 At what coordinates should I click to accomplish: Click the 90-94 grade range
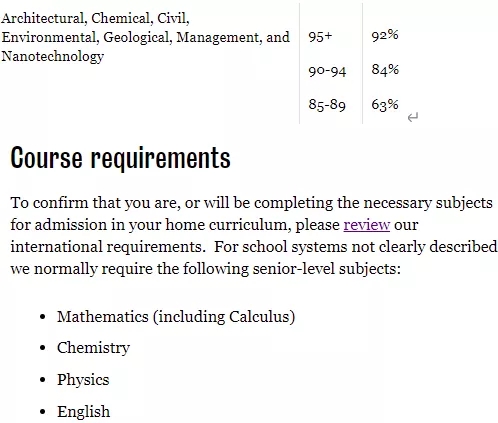pyautogui.click(x=327, y=71)
